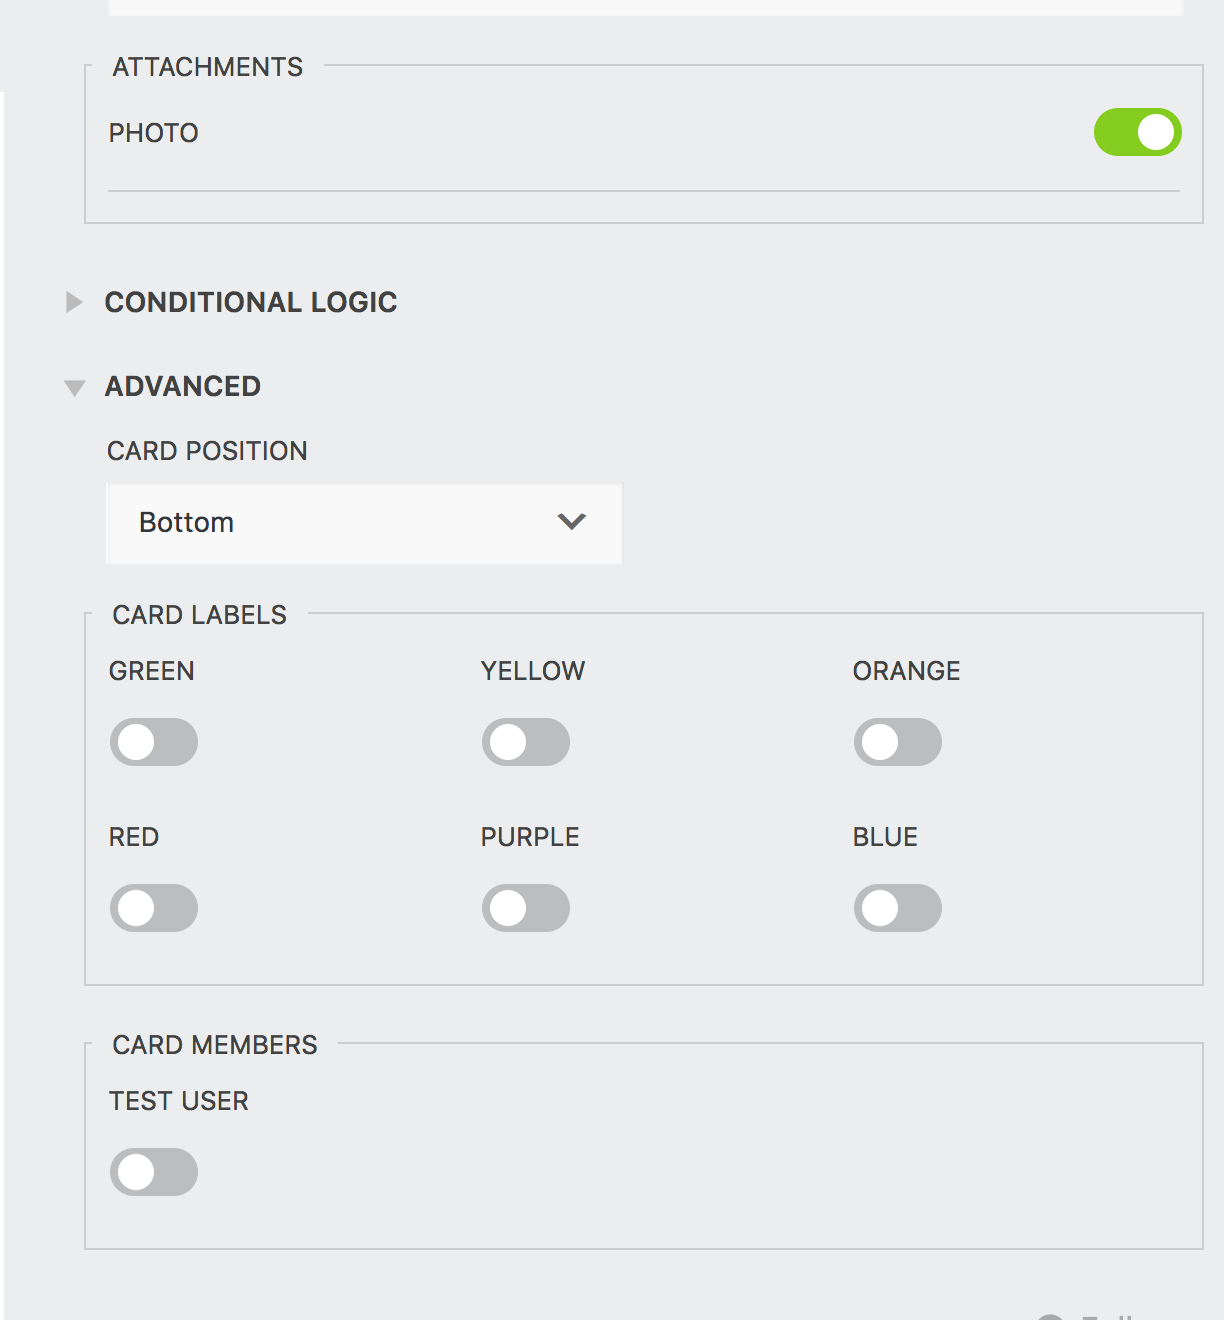Viewport: 1224px width, 1320px height.
Task: Click the Card Members section legend
Action: 213,1045
